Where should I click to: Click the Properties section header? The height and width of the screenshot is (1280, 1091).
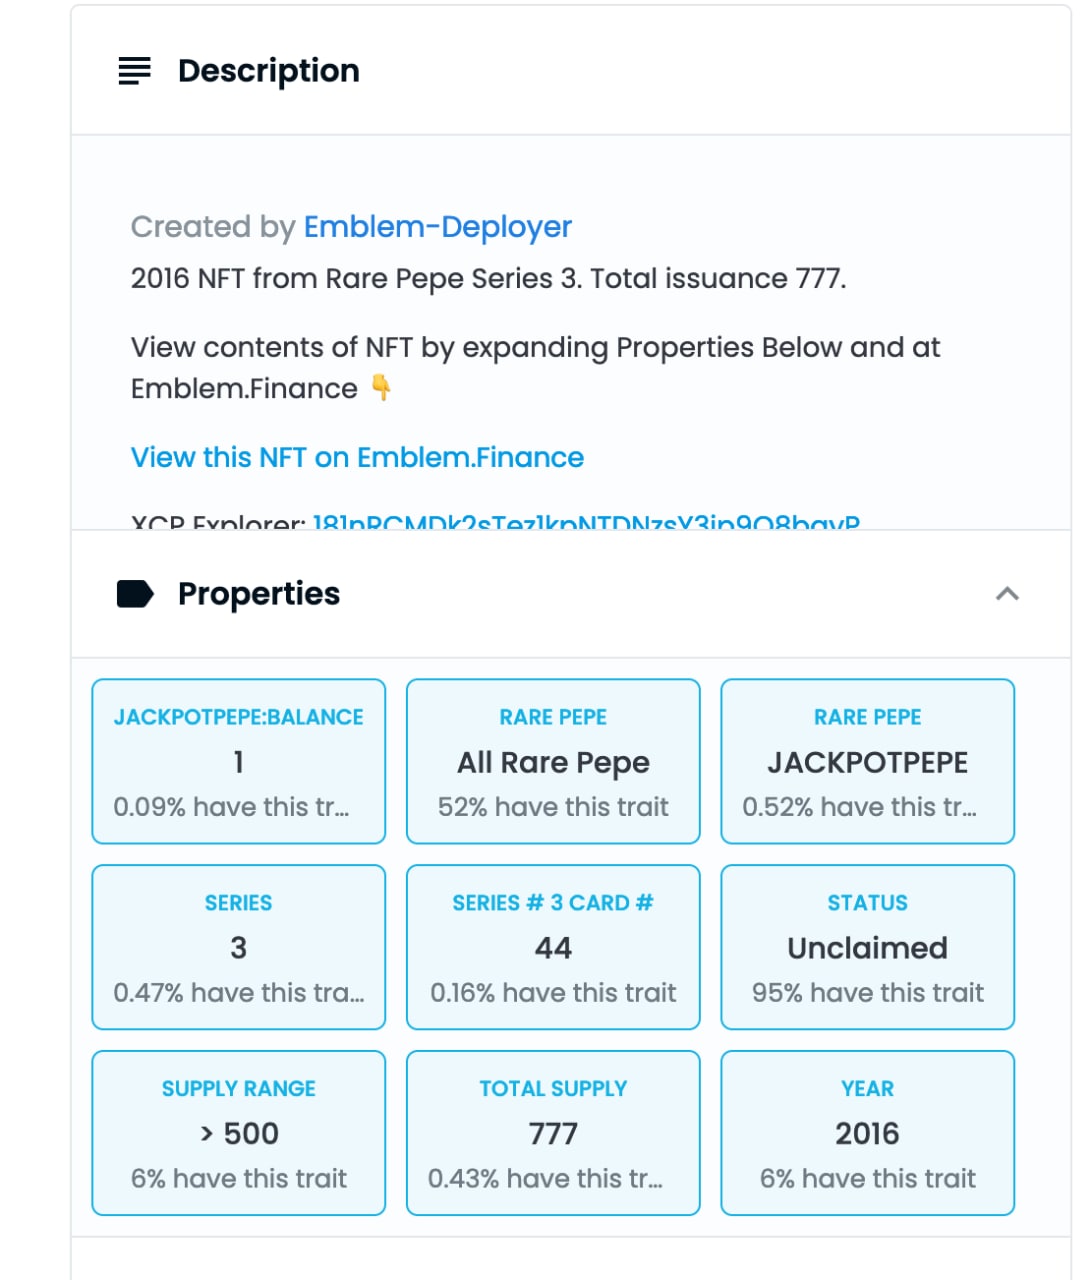click(x=571, y=594)
